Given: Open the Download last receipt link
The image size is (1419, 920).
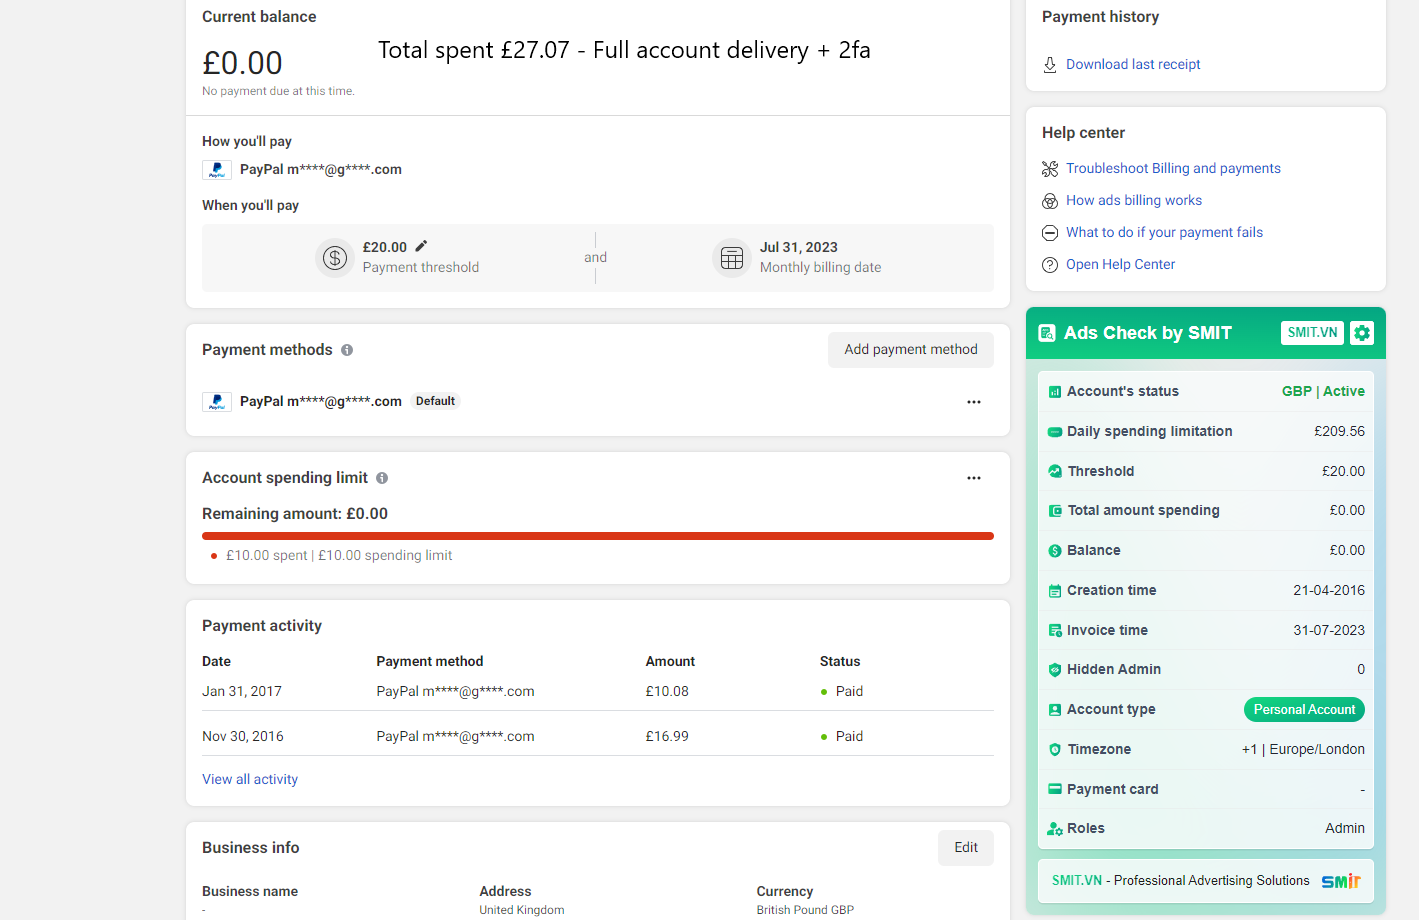Looking at the screenshot, I should (x=1133, y=65).
